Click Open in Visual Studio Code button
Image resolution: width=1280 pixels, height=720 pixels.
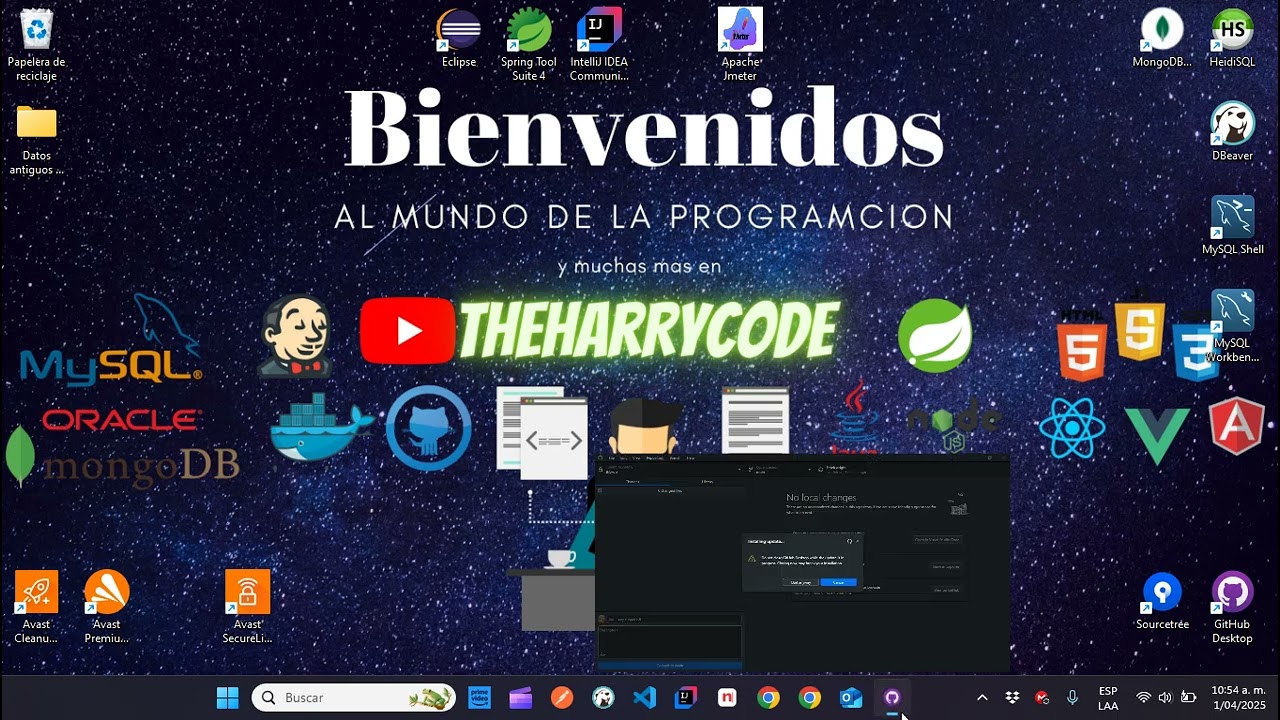click(937, 539)
